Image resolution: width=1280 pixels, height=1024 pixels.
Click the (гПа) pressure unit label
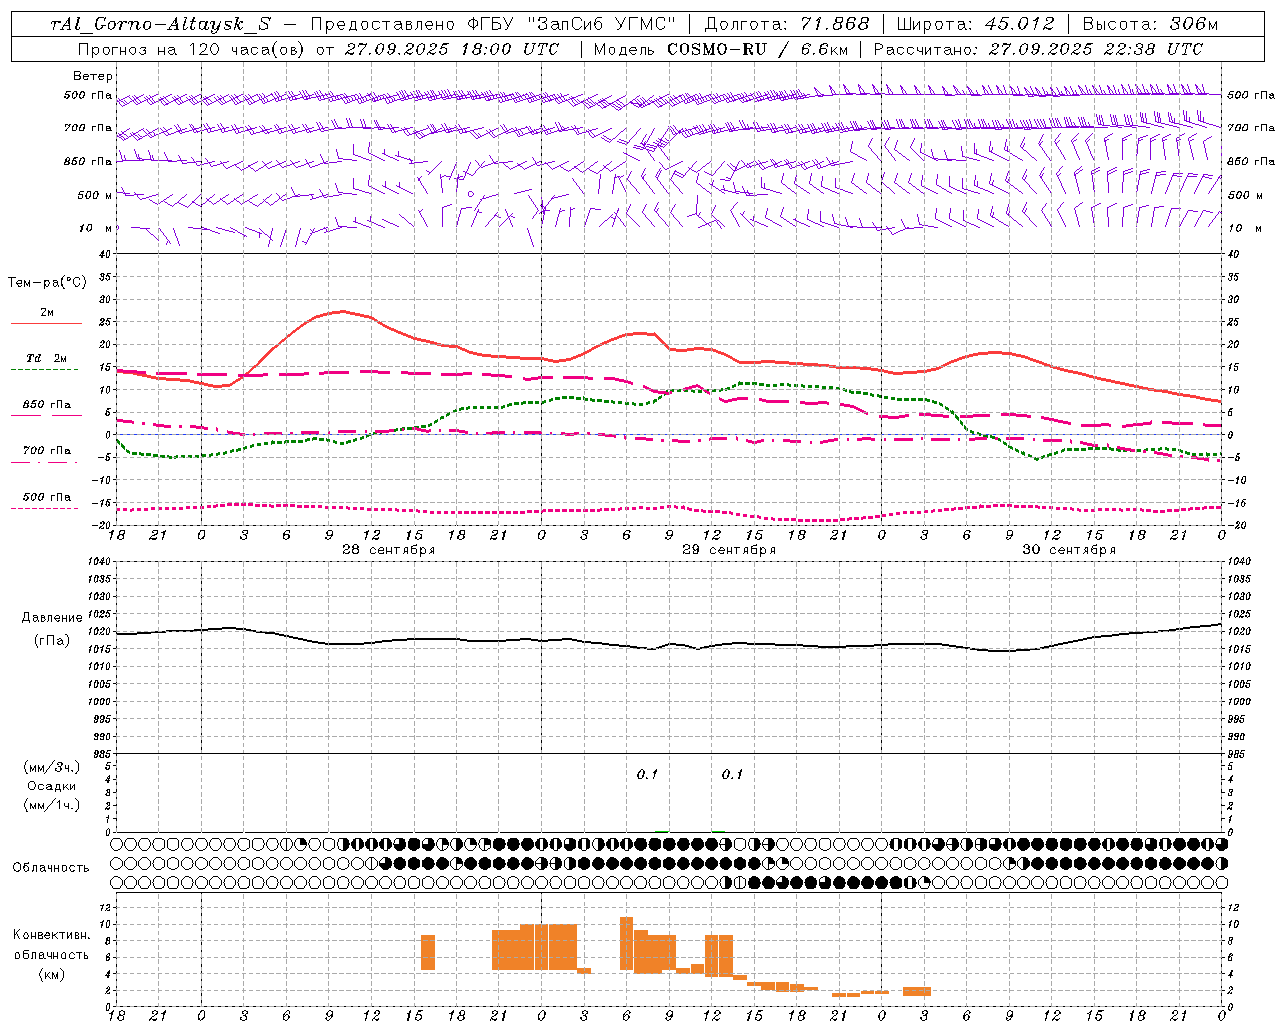[52, 641]
